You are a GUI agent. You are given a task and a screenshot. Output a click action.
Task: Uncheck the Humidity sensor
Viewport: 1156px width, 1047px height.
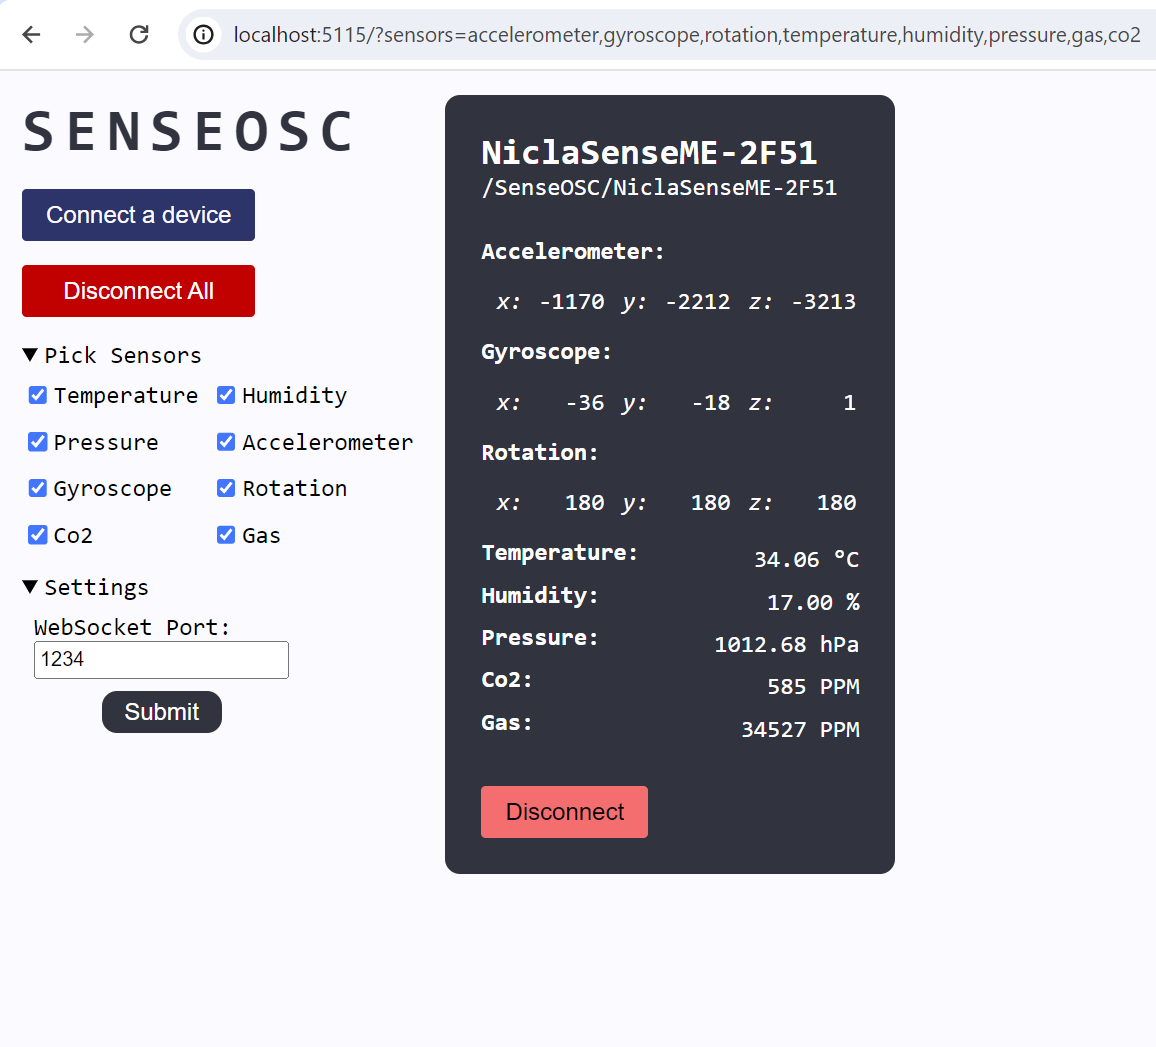click(225, 395)
